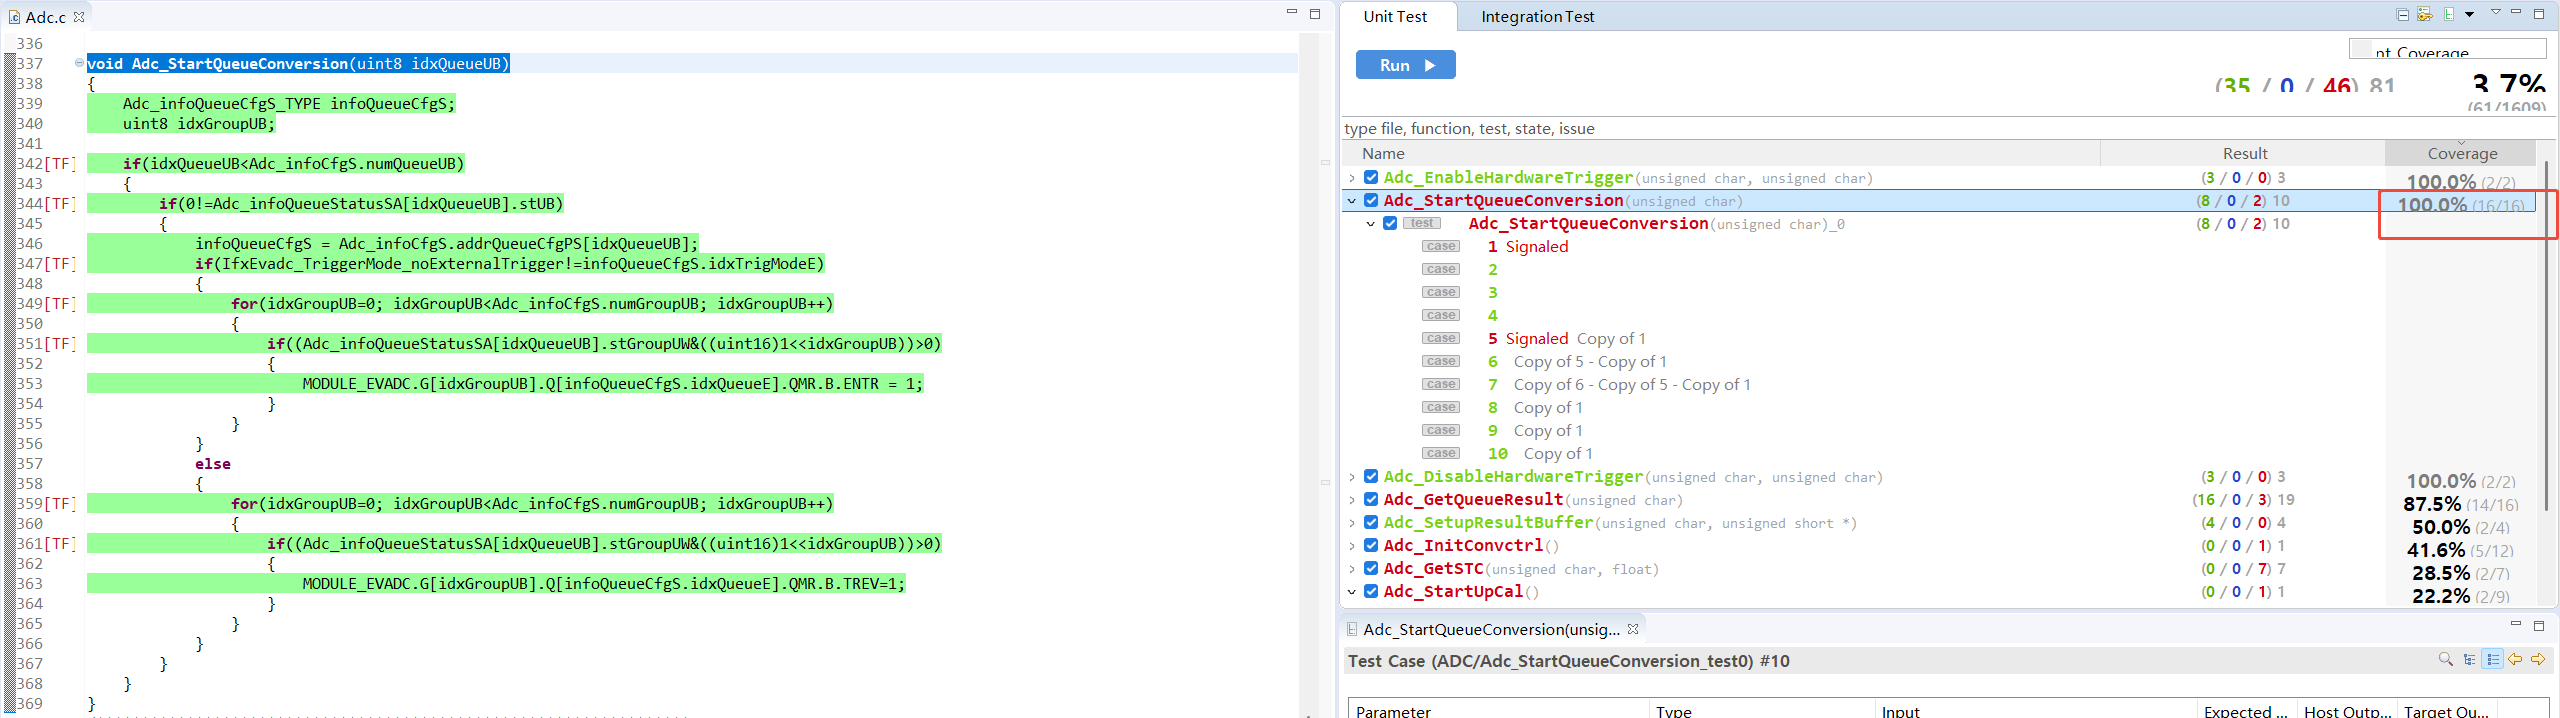Click the magnifier search icon in Test Case panel

point(2445,659)
